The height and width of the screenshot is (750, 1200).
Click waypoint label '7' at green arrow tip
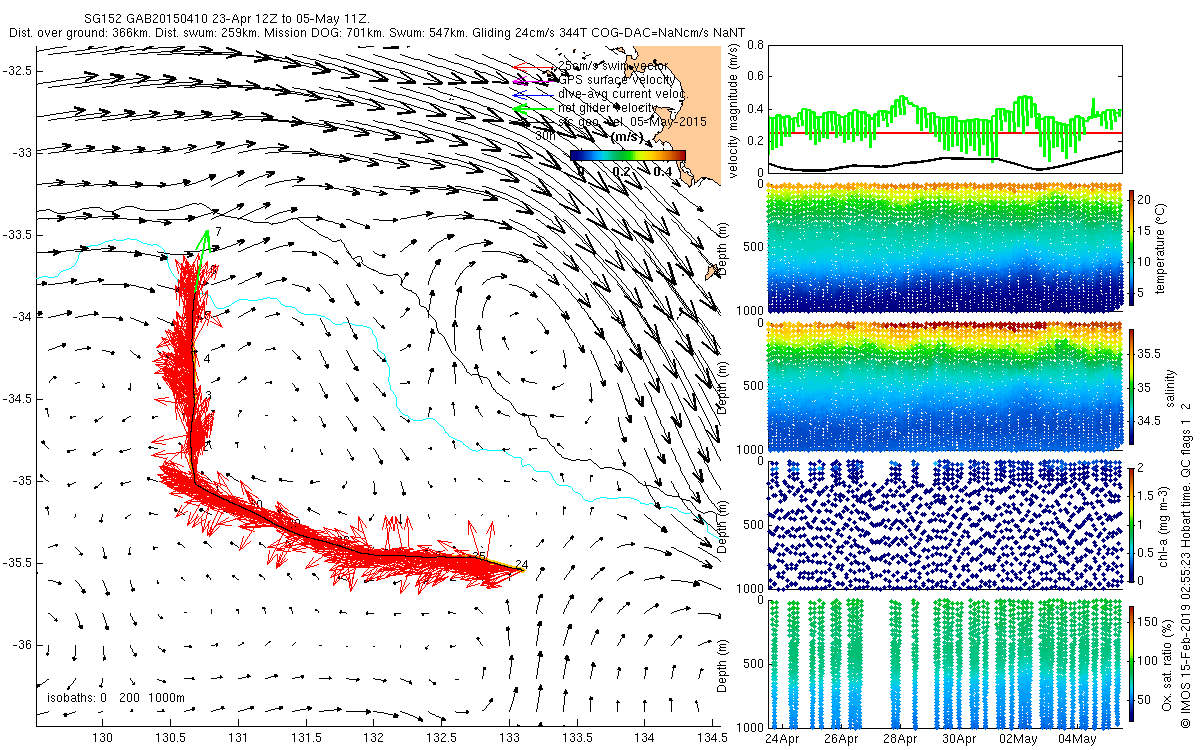tap(218, 231)
